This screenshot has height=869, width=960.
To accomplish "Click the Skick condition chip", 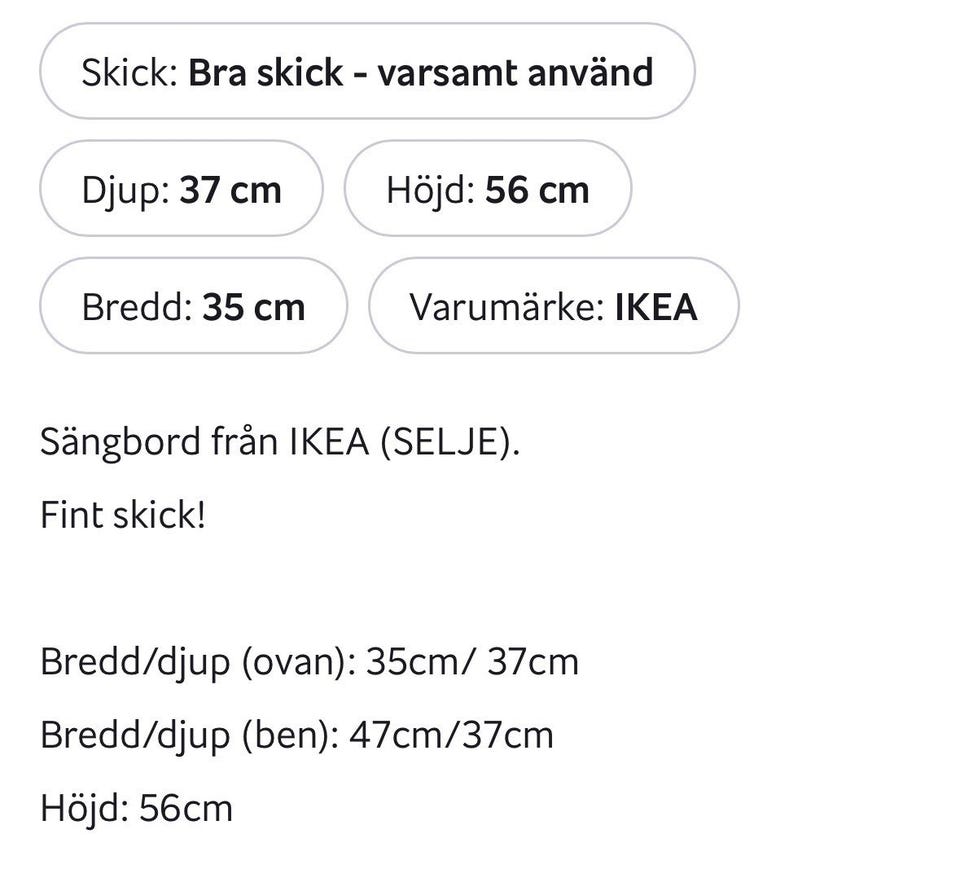I will pos(366,72).
